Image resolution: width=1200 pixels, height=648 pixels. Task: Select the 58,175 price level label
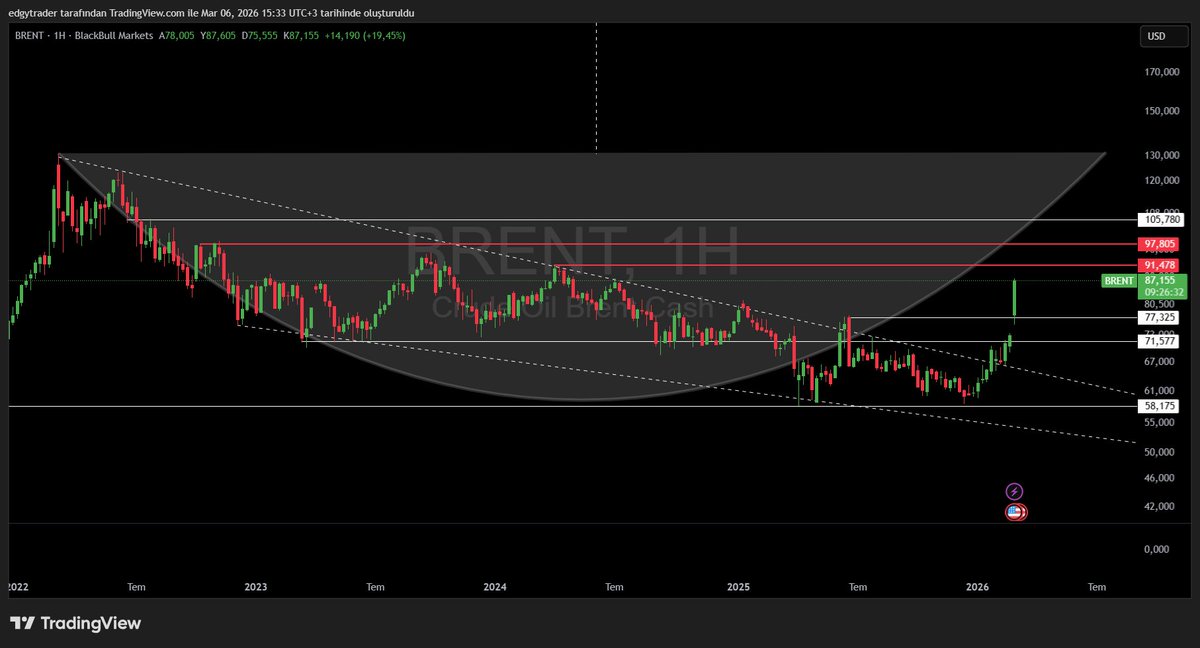coord(1160,406)
